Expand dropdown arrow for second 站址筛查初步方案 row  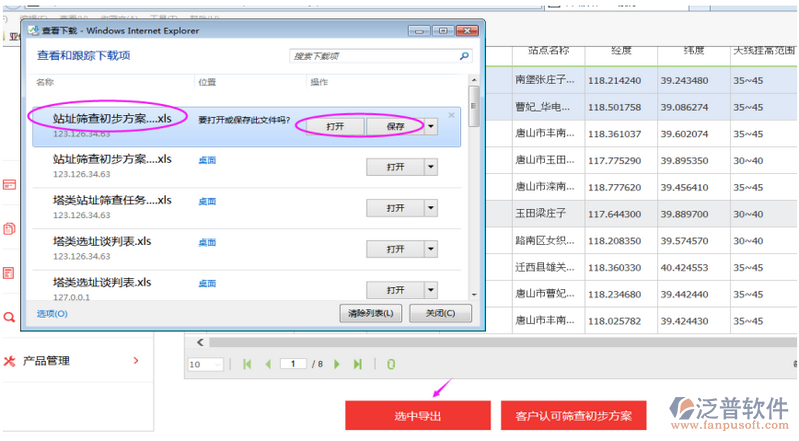pos(431,167)
